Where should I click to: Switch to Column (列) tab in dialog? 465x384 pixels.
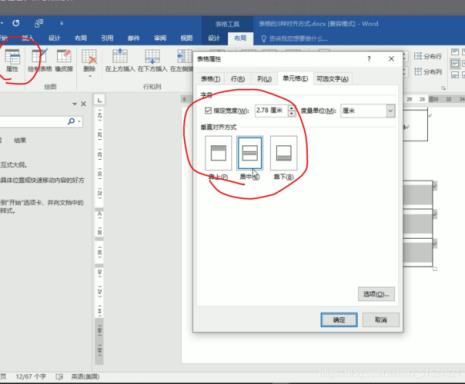coord(264,79)
